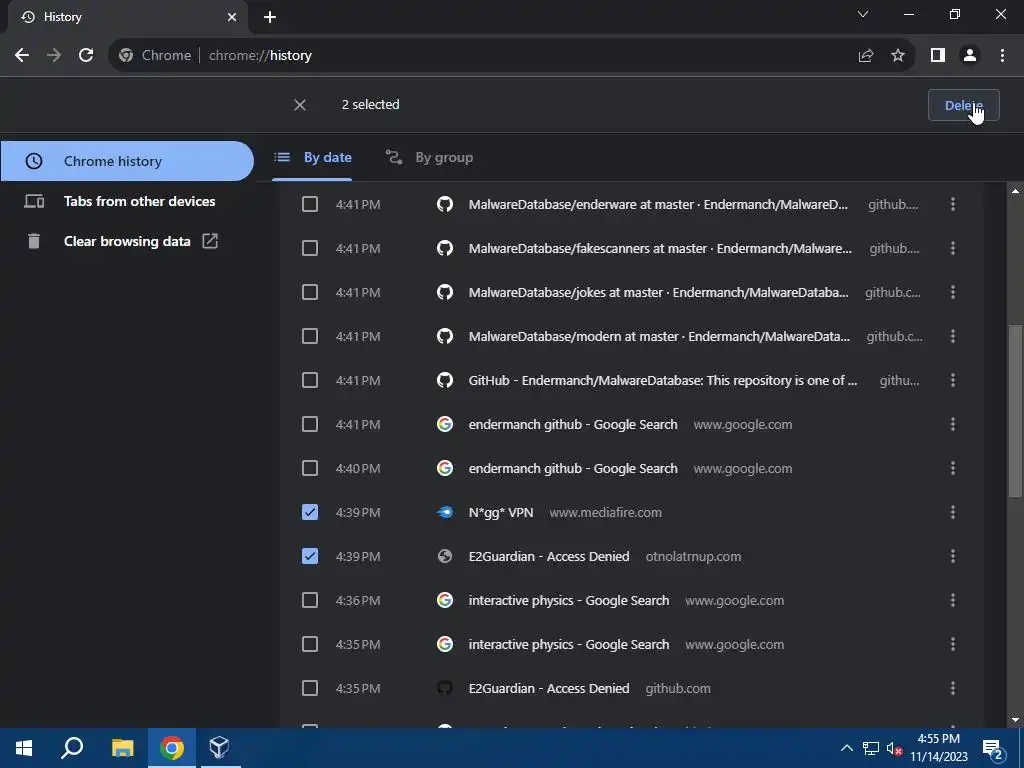The width and height of the screenshot is (1024, 768).
Task: Click the network tray icon
Action: pyautogui.click(x=871, y=748)
